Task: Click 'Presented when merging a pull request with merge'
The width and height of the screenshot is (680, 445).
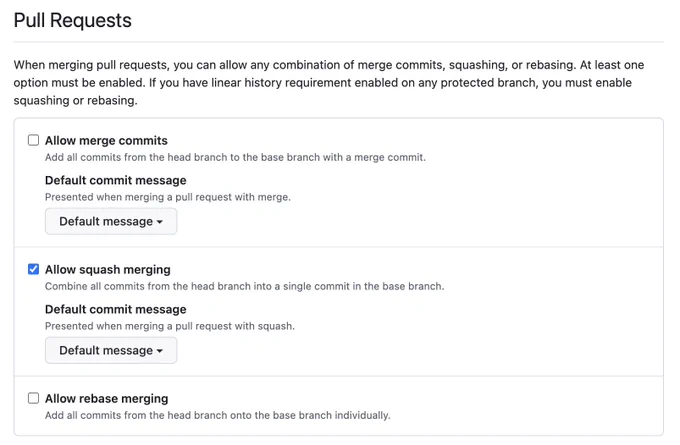Action: (168, 197)
